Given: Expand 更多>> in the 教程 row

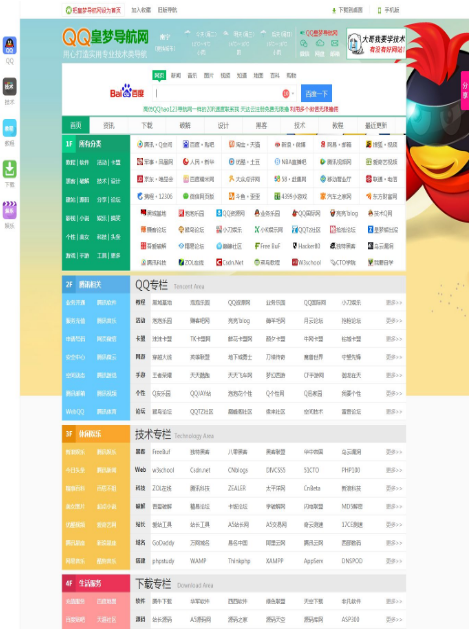Looking at the screenshot, I should point(394,302).
